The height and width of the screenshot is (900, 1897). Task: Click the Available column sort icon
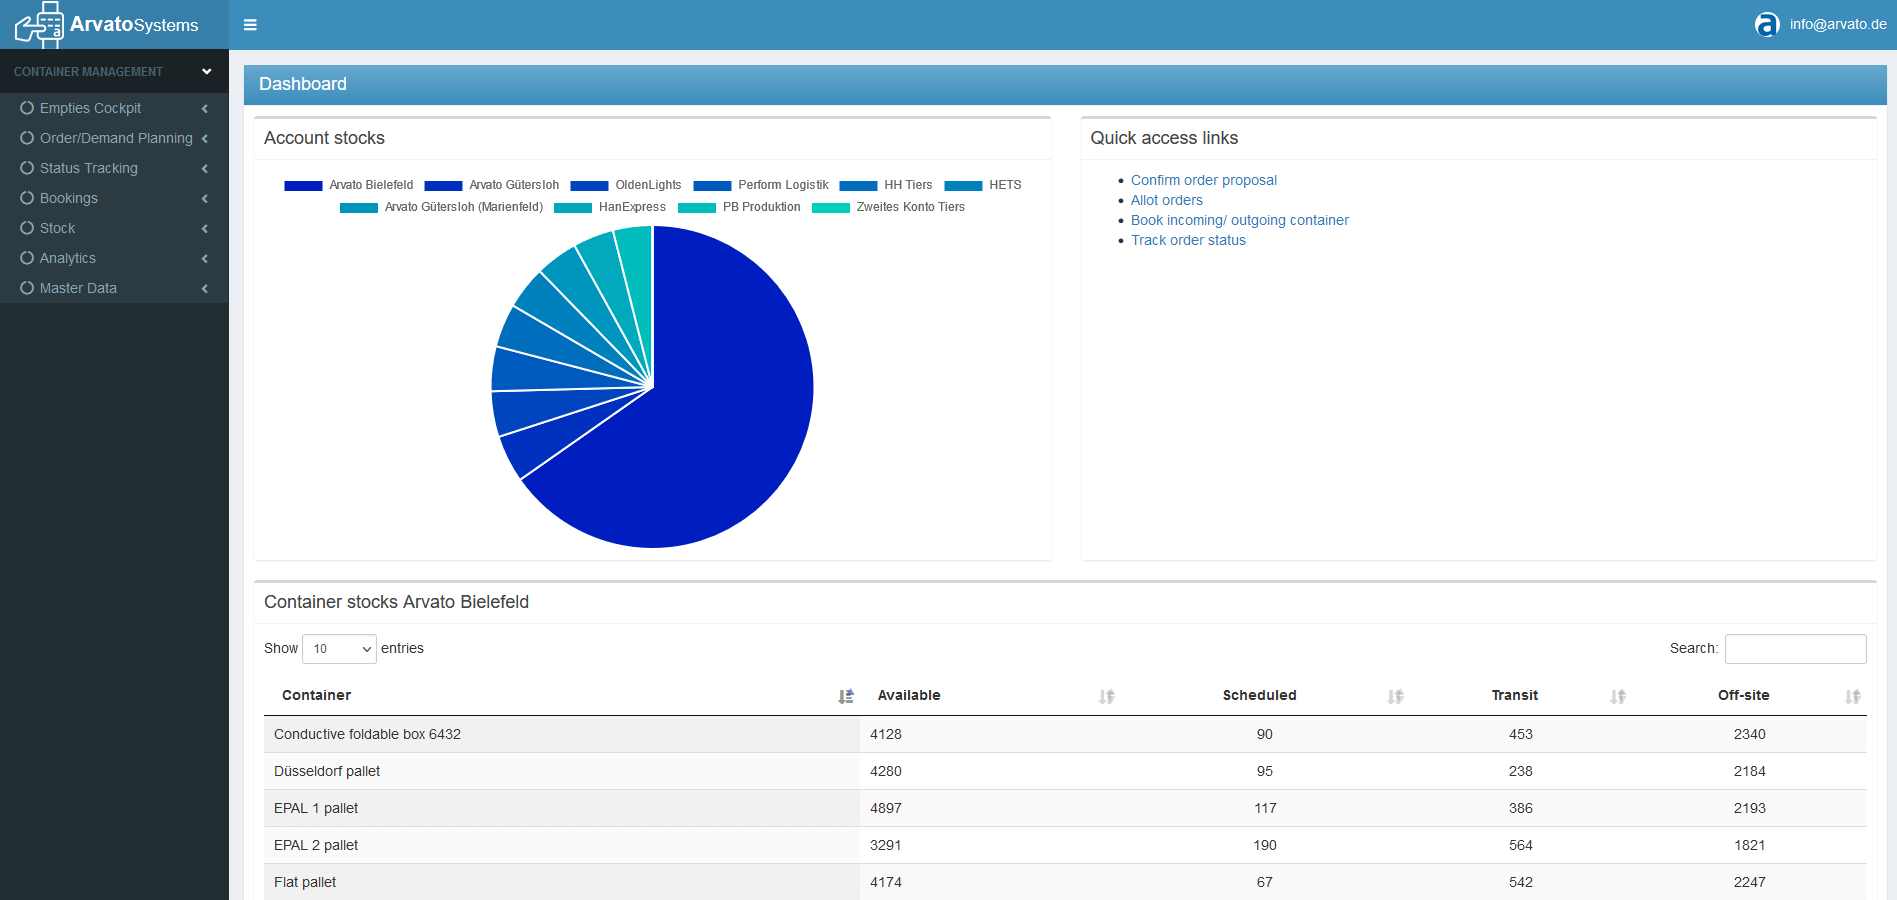(1106, 696)
